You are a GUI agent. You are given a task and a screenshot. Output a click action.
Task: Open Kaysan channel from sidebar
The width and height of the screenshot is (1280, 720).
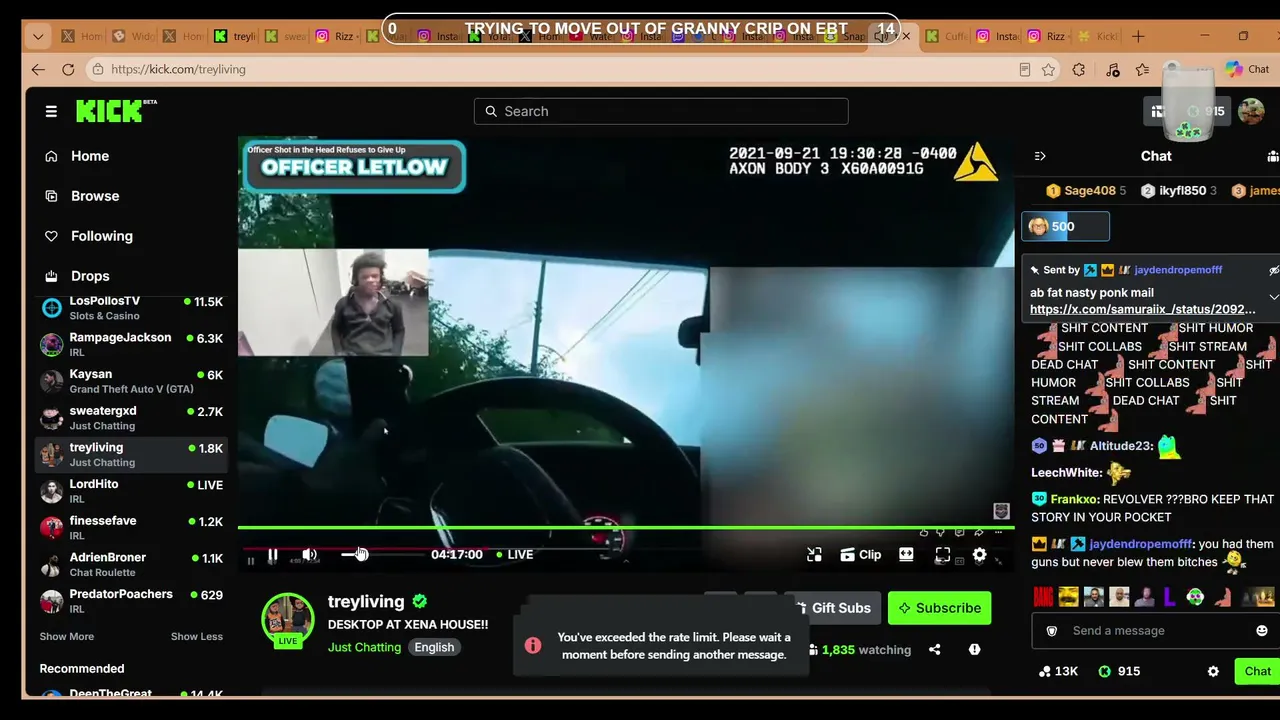point(132,381)
